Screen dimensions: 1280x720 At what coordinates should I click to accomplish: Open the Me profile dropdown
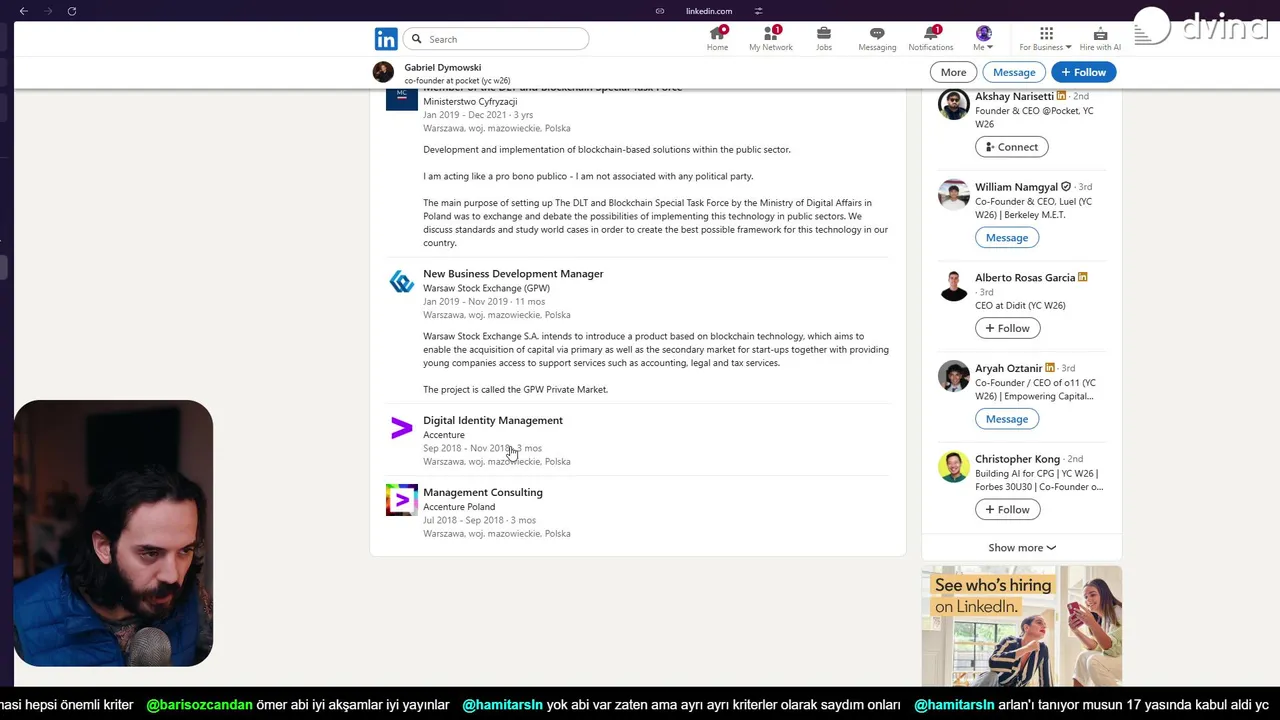(x=983, y=39)
